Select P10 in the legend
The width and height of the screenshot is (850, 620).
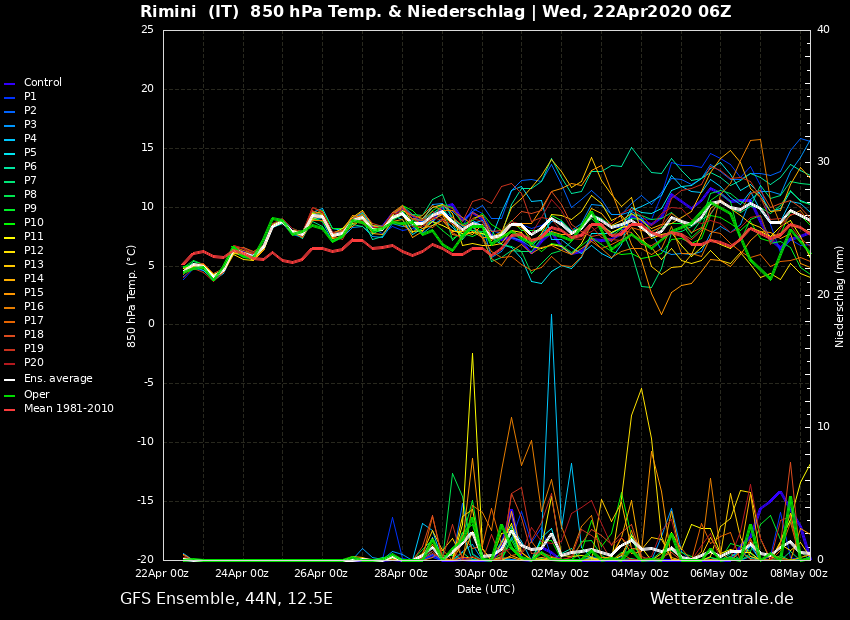(33, 223)
